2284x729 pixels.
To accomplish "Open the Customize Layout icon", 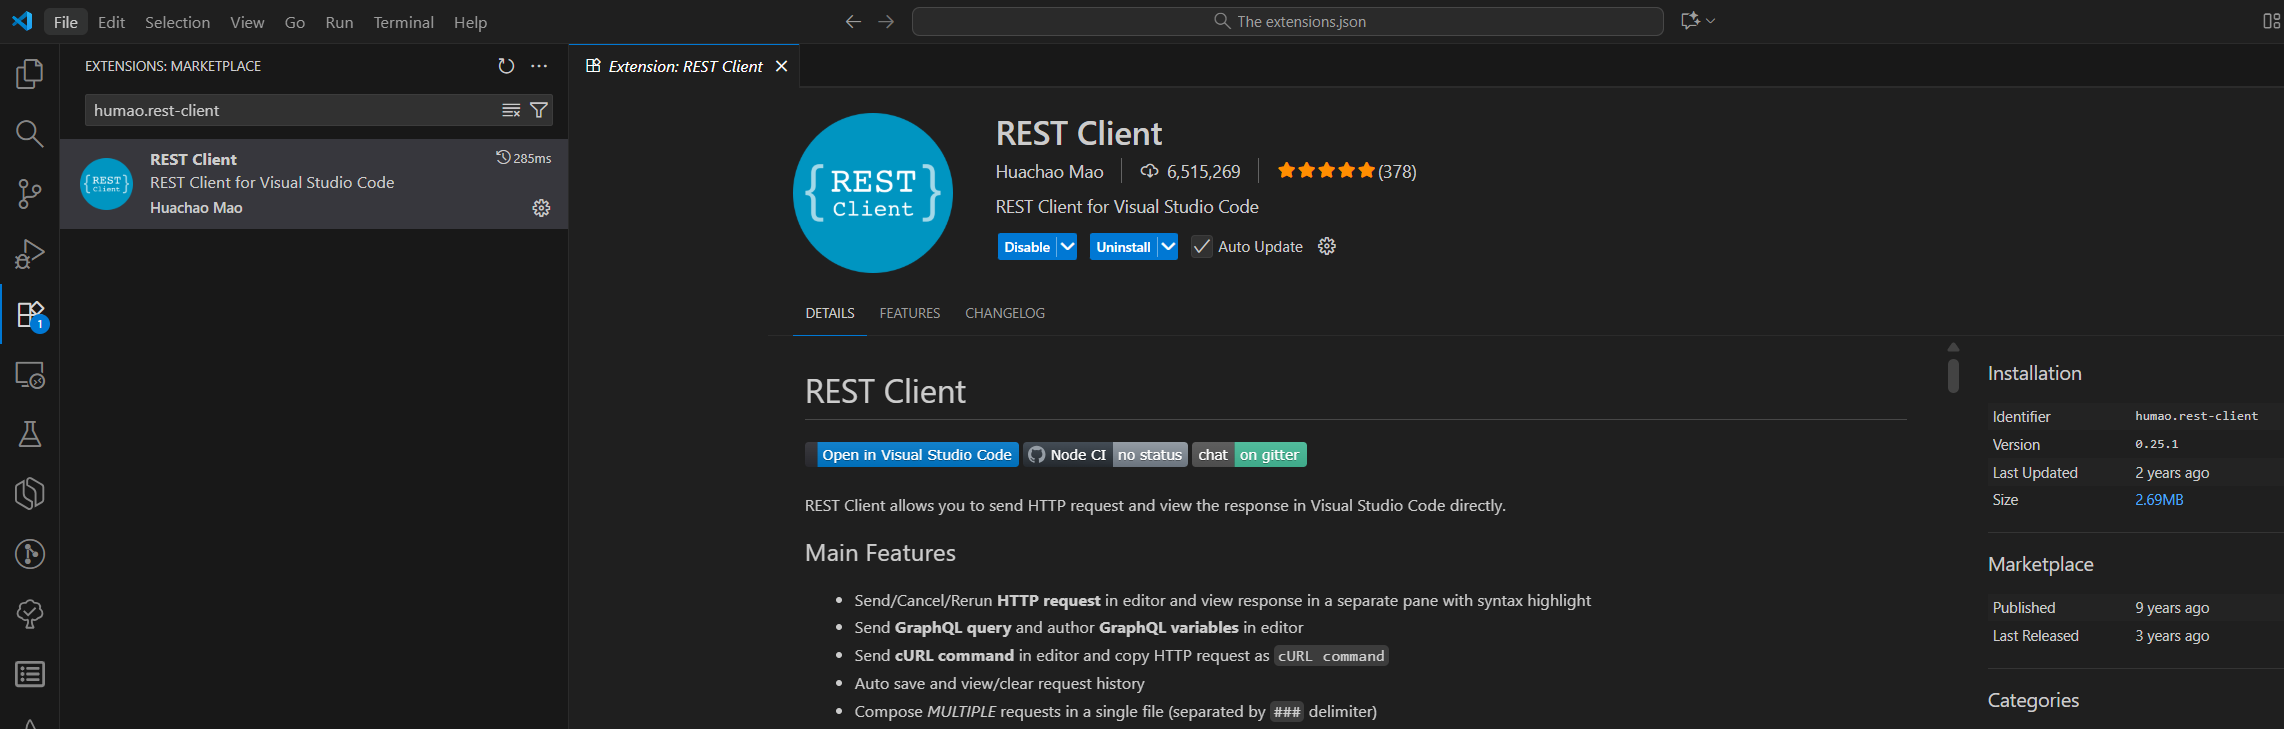I will [2271, 21].
